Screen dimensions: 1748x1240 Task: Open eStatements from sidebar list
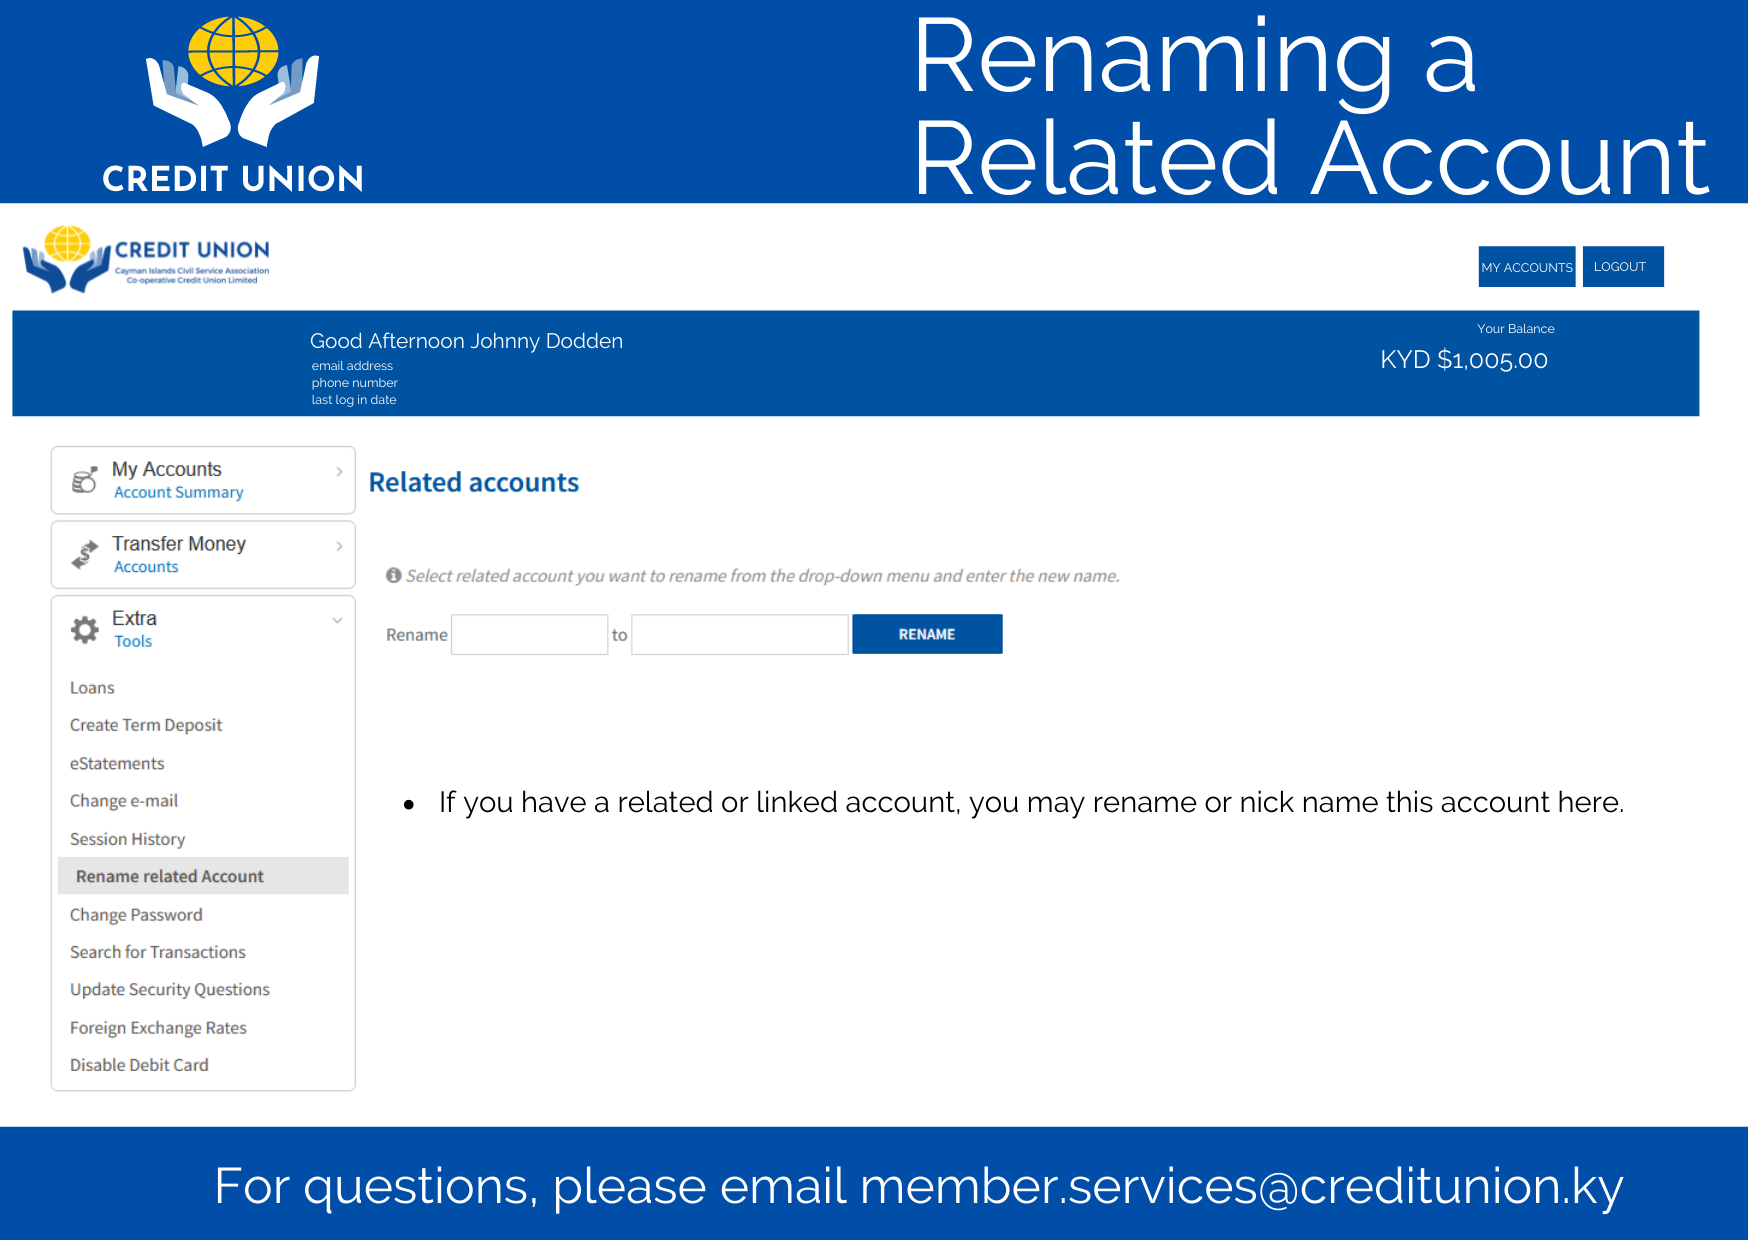click(117, 764)
